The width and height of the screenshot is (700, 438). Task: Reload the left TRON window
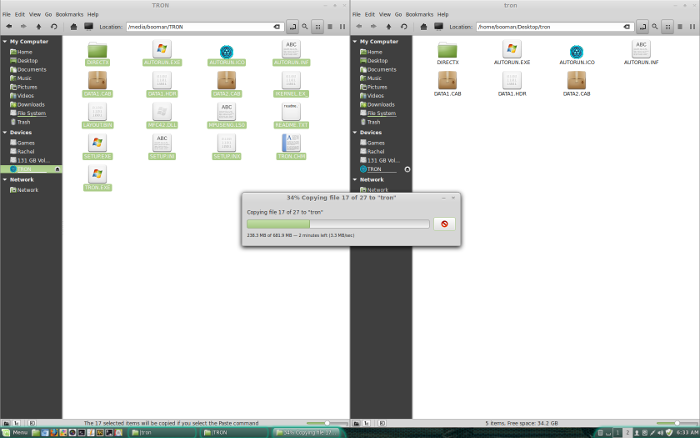[x=54, y=27]
